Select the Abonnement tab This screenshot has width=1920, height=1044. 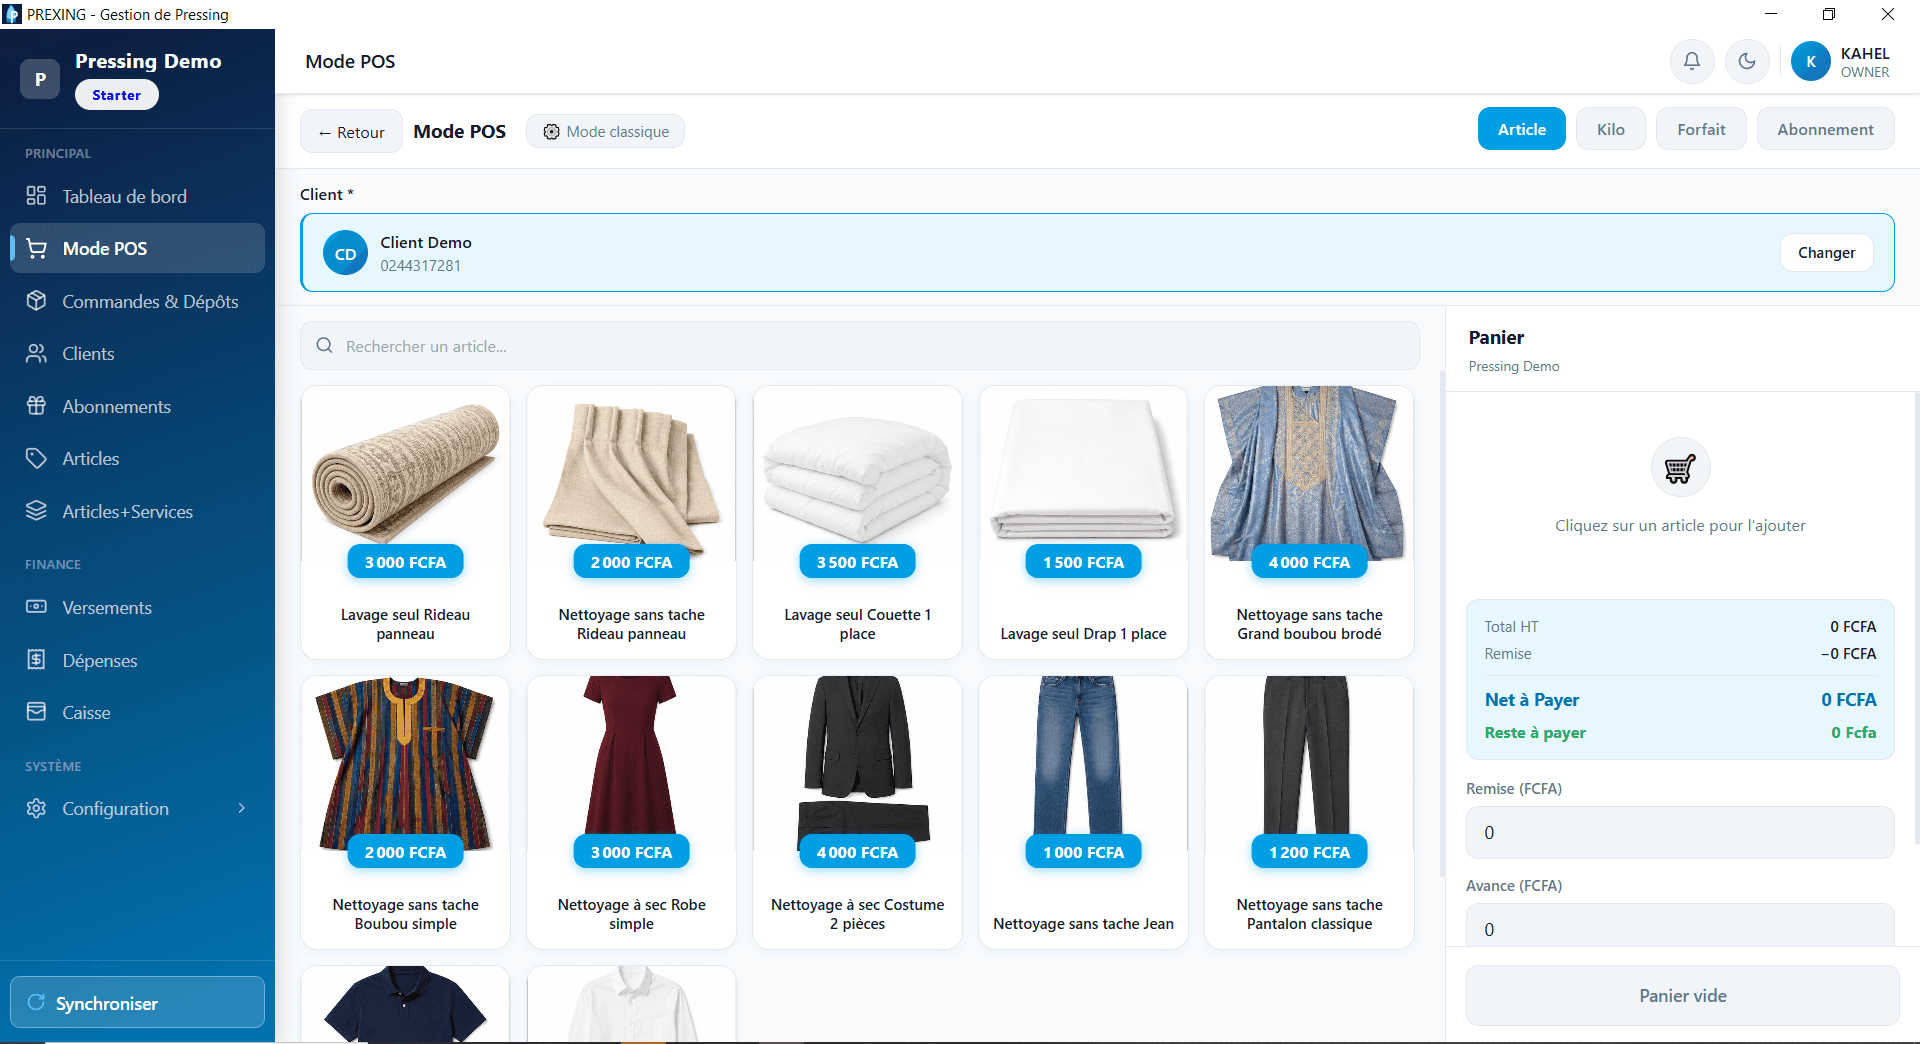1825,129
